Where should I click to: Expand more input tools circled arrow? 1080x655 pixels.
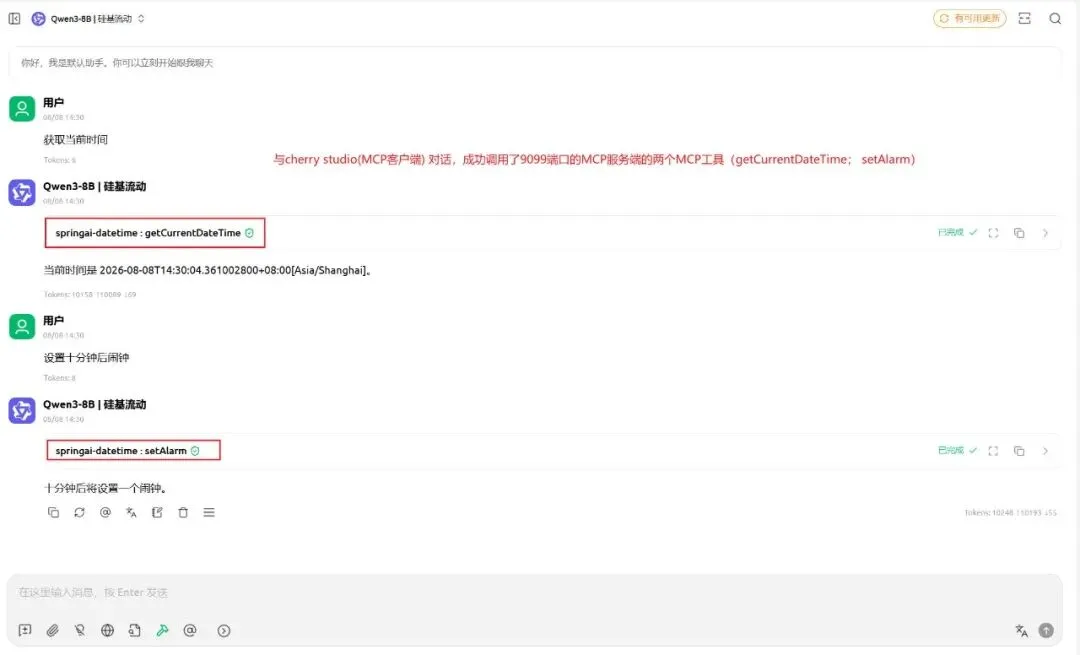(224, 630)
